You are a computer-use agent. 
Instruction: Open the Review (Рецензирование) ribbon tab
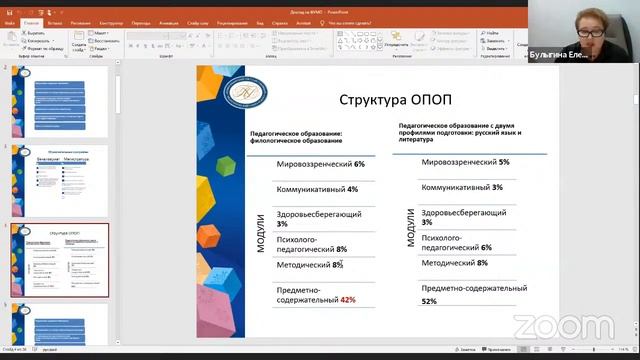232,23
